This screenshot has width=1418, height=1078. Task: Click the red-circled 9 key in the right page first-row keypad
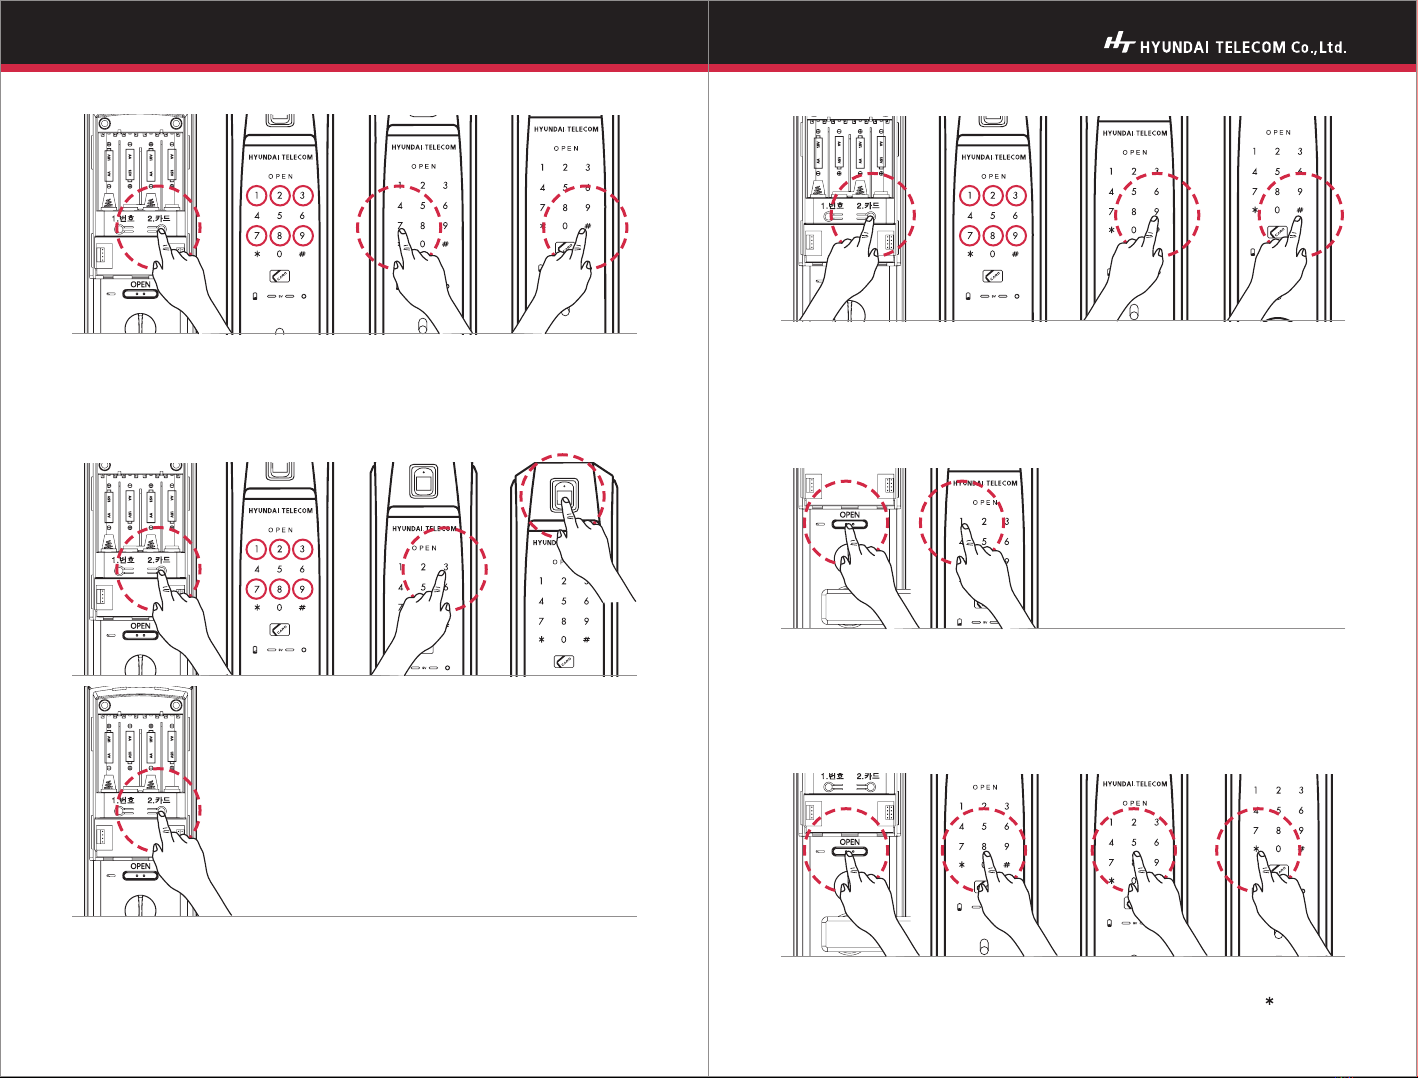[x=1015, y=236]
